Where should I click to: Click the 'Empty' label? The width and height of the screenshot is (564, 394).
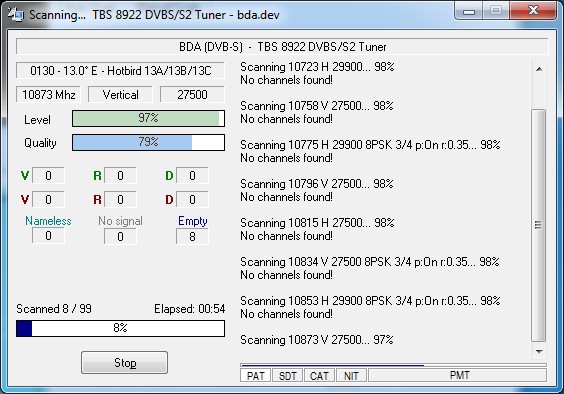pos(193,221)
